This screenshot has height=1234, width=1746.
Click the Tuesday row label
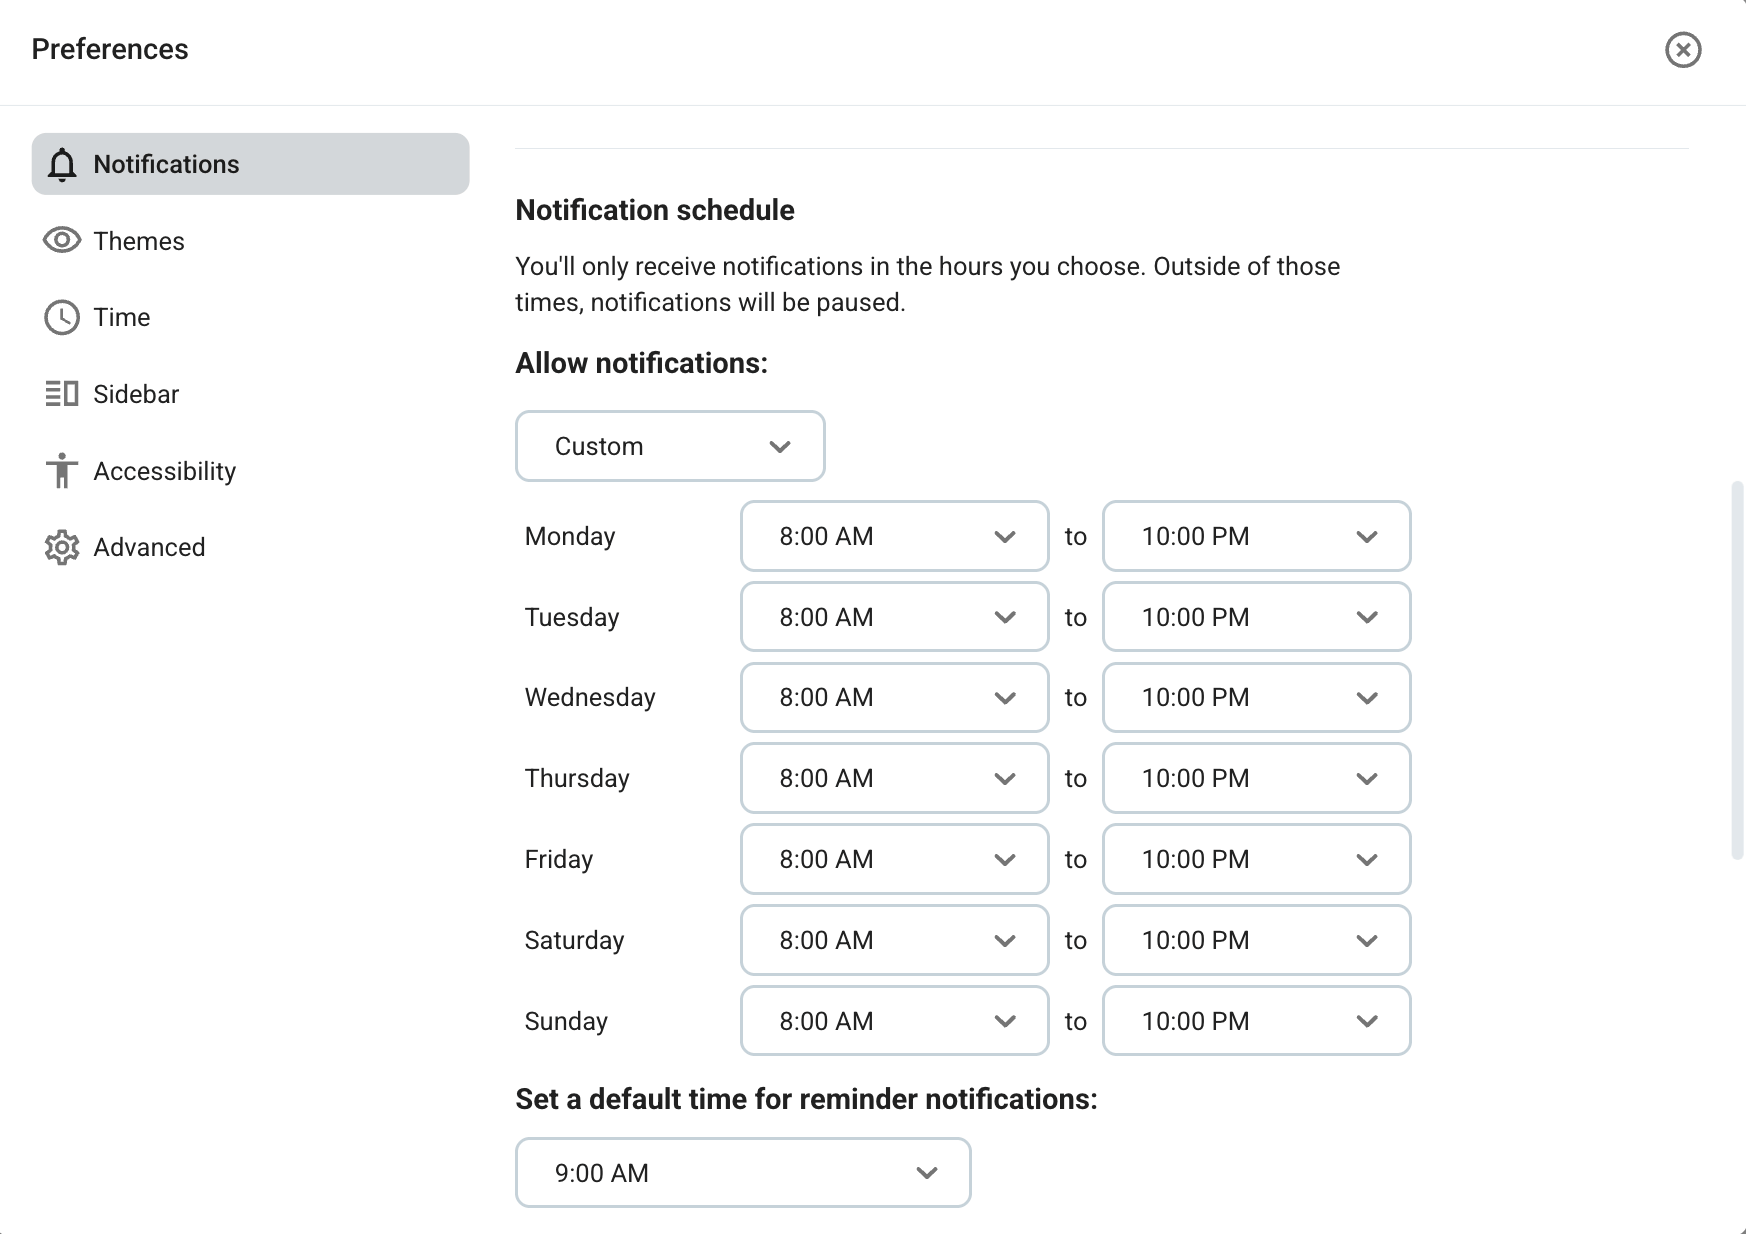point(572,618)
